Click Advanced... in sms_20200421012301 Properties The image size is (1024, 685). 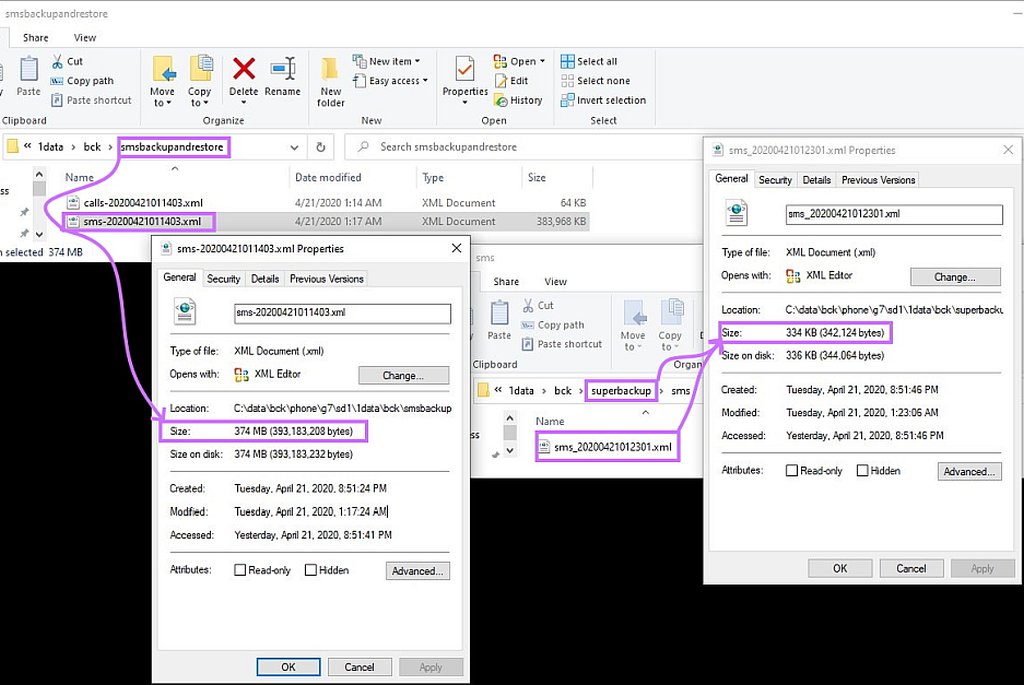click(969, 471)
